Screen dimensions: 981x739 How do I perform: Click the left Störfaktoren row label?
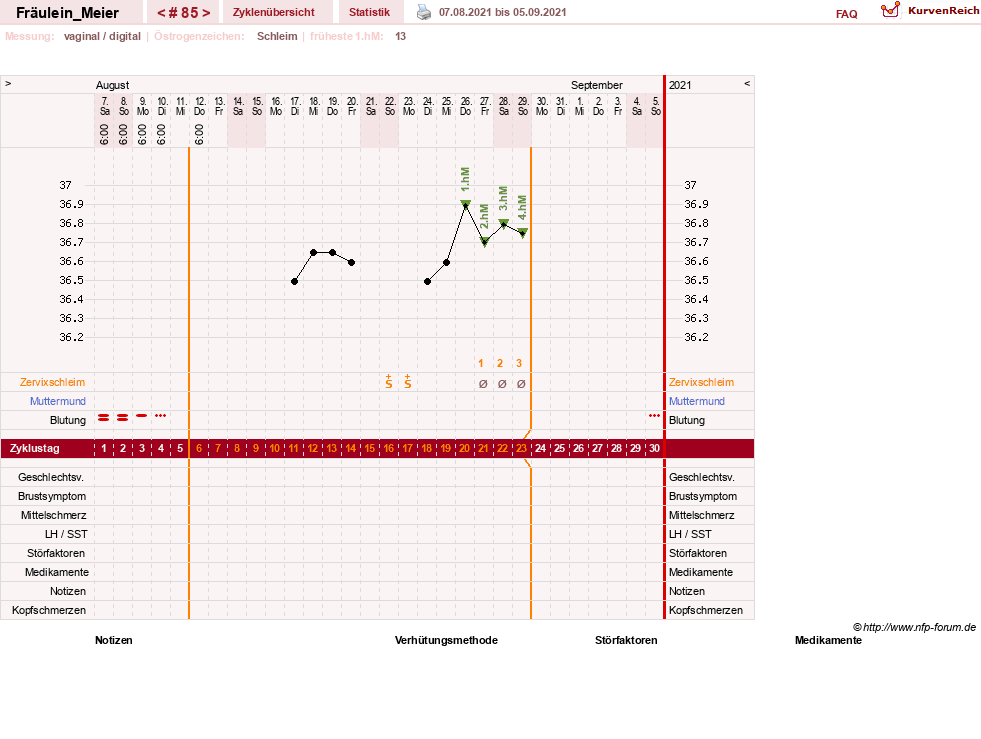(x=56, y=553)
